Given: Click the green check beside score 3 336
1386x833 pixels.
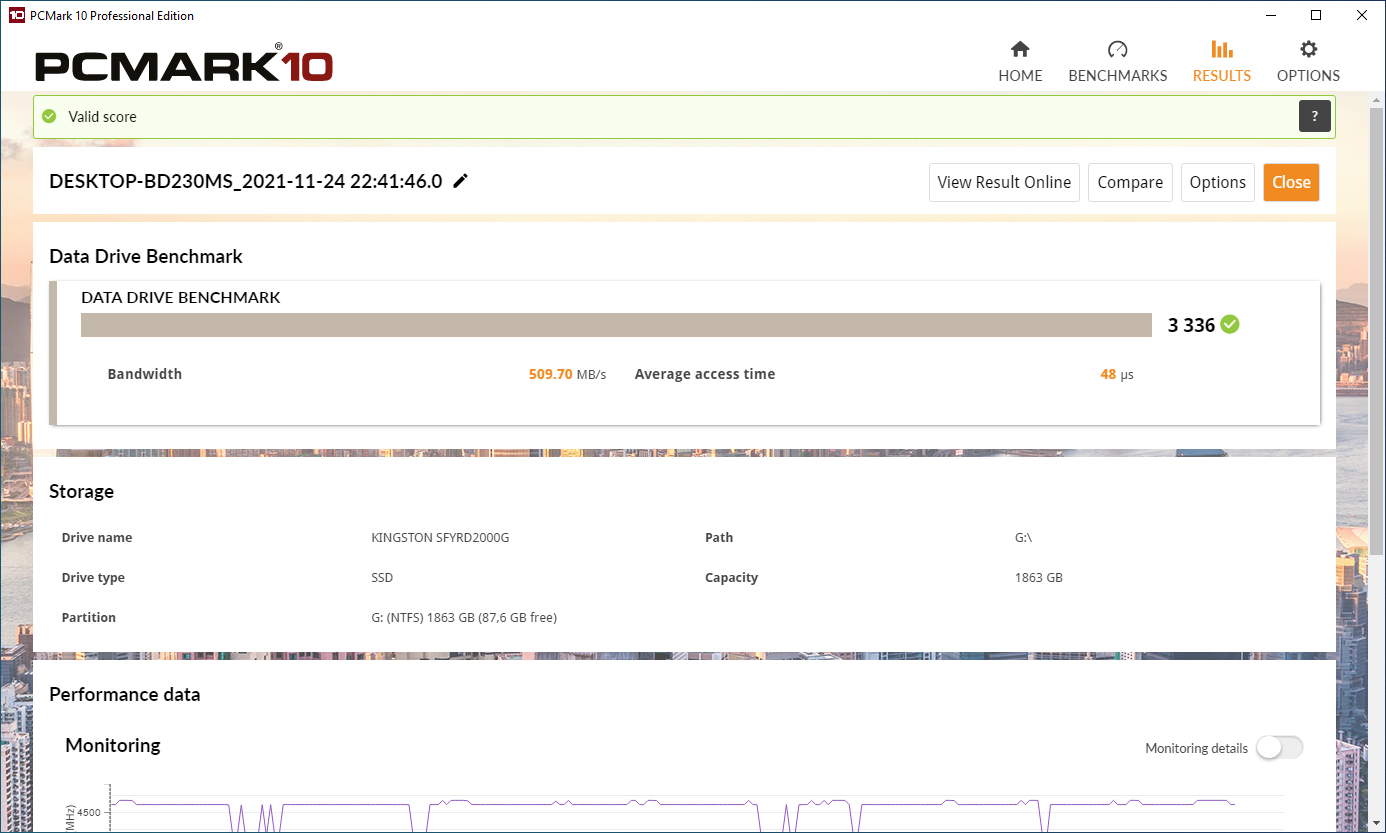Looking at the screenshot, I should tap(1230, 324).
